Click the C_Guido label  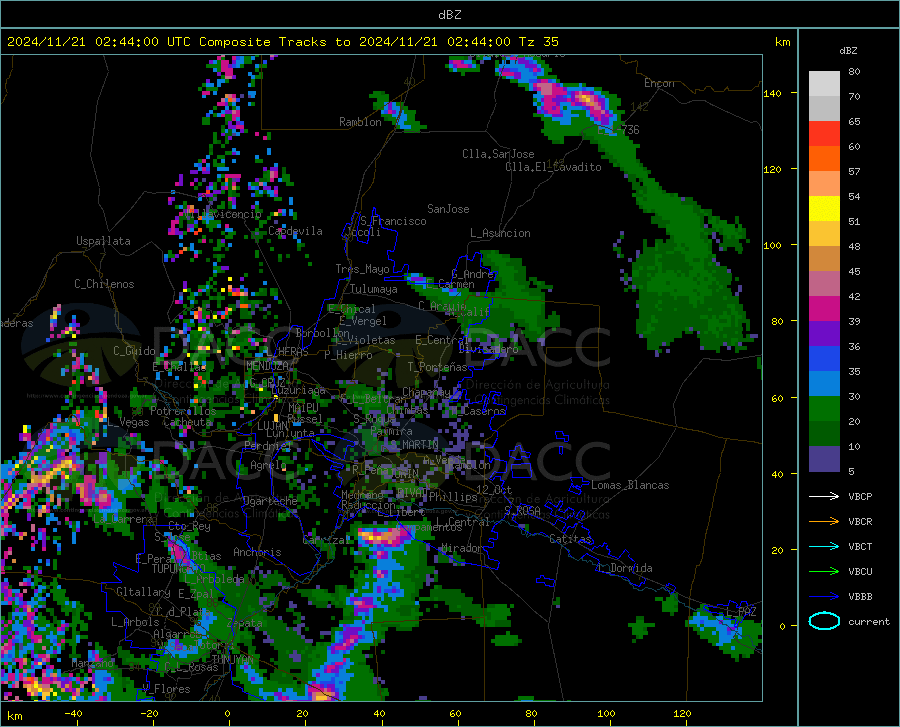click(x=134, y=351)
